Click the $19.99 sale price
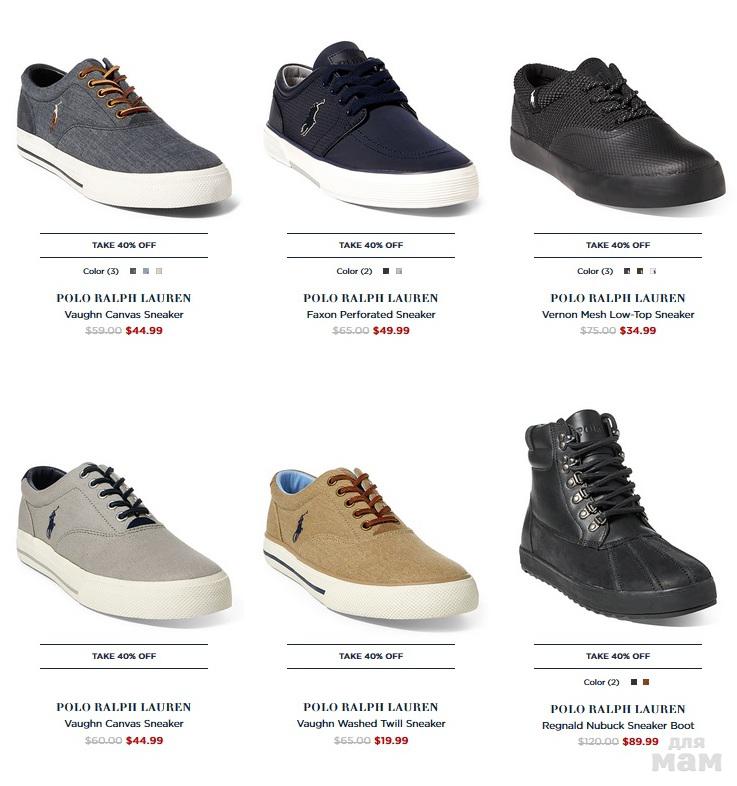Viewport: 737px width, 786px height. [392, 740]
